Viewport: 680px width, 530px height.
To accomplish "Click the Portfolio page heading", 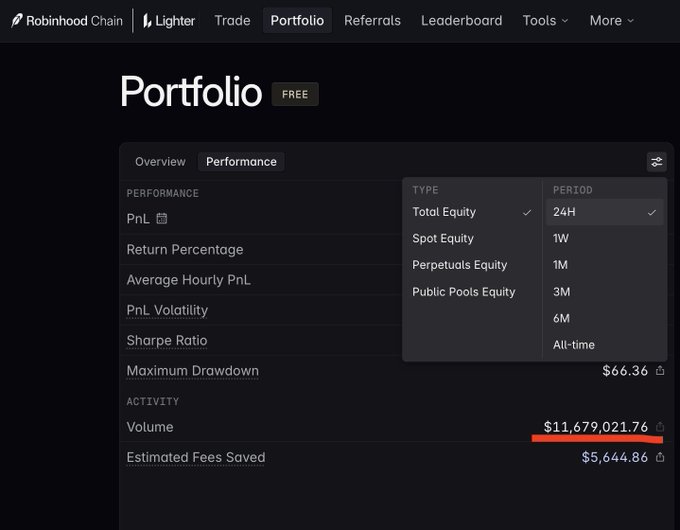I will click(x=191, y=92).
